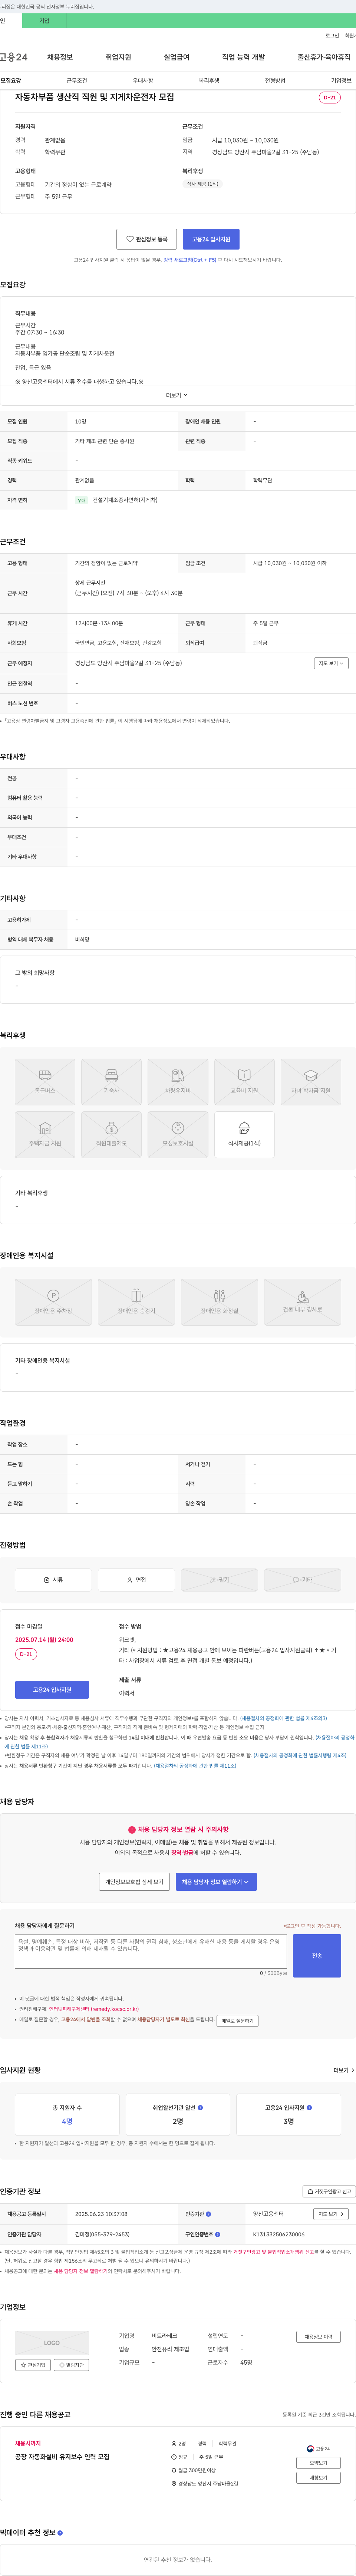Open 더보기 link in 입사지원 현황
This screenshot has height=2576, width=356.
(x=344, y=2070)
